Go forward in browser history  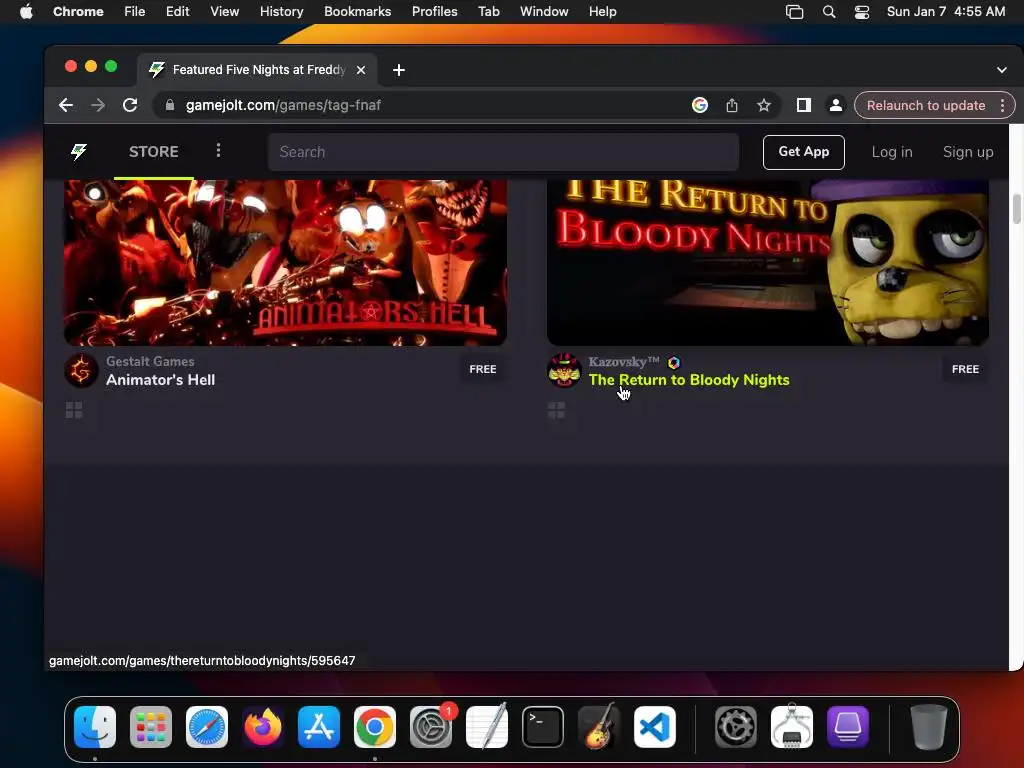98,105
